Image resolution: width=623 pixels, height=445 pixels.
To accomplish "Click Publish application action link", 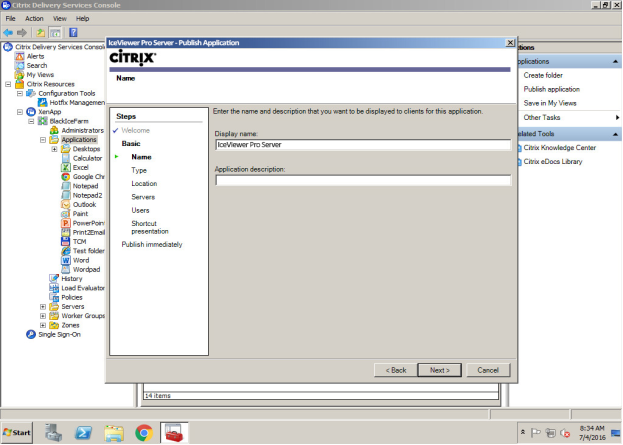I will pos(551,89).
